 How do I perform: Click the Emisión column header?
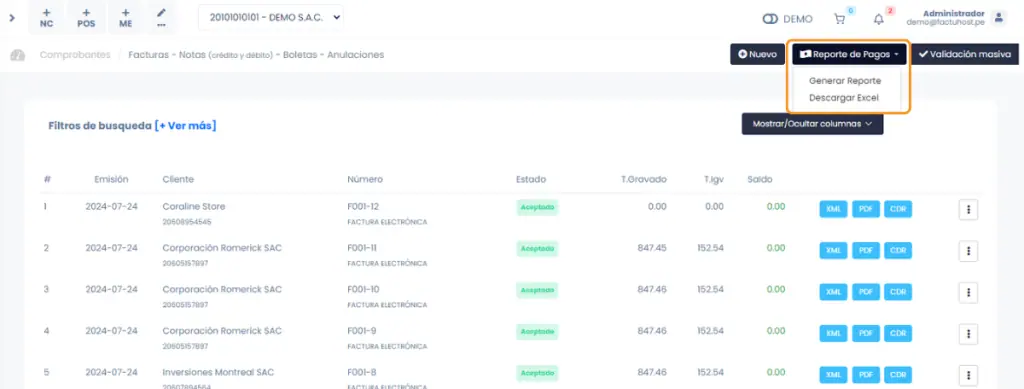click(x=111, y=179)
